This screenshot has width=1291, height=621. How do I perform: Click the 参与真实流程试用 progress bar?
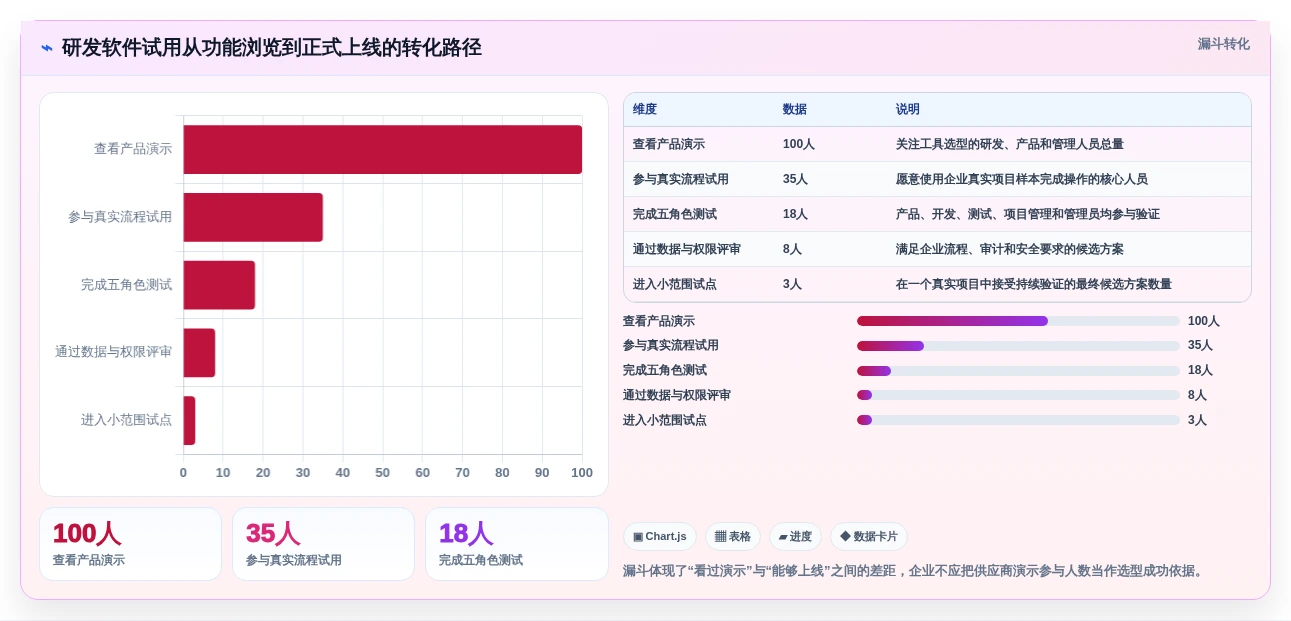click(x=1018, y=346)
